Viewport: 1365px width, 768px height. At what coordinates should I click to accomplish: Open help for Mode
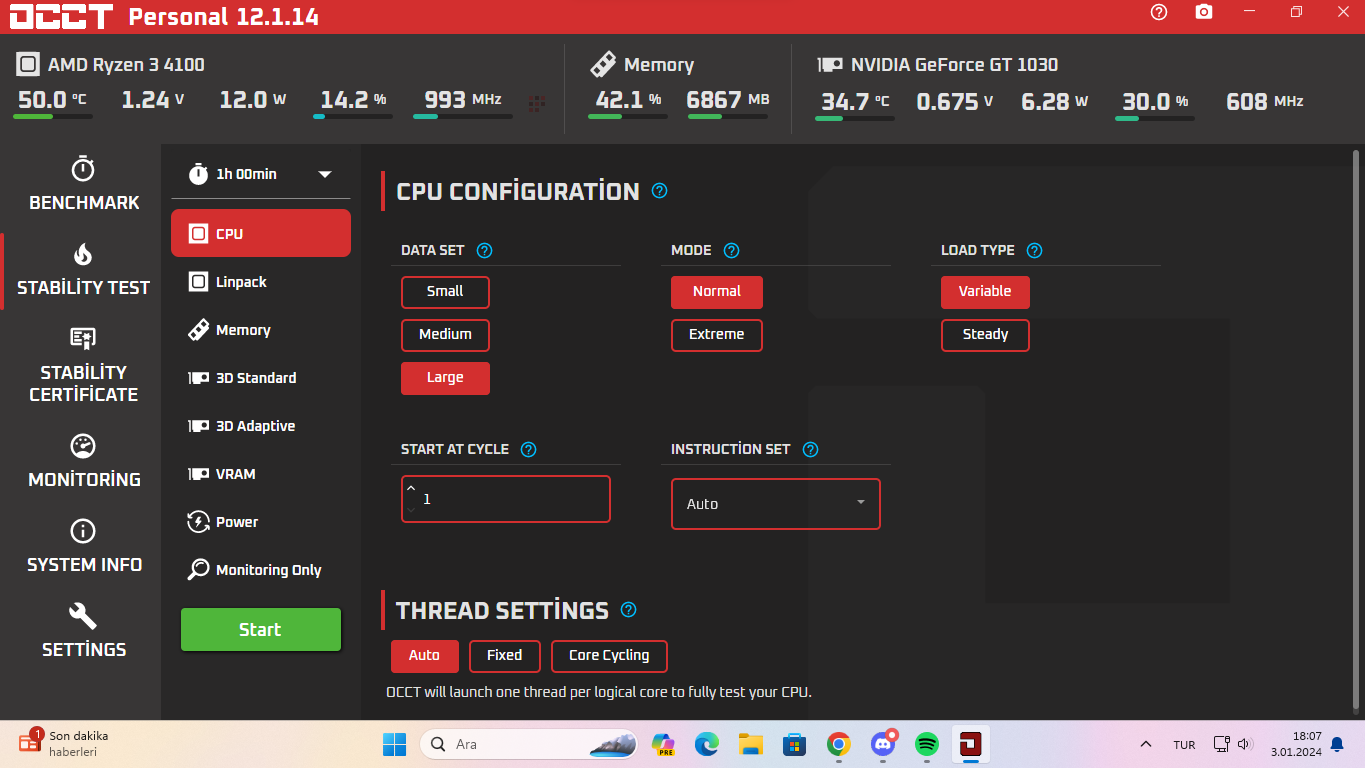coord(731,251)
